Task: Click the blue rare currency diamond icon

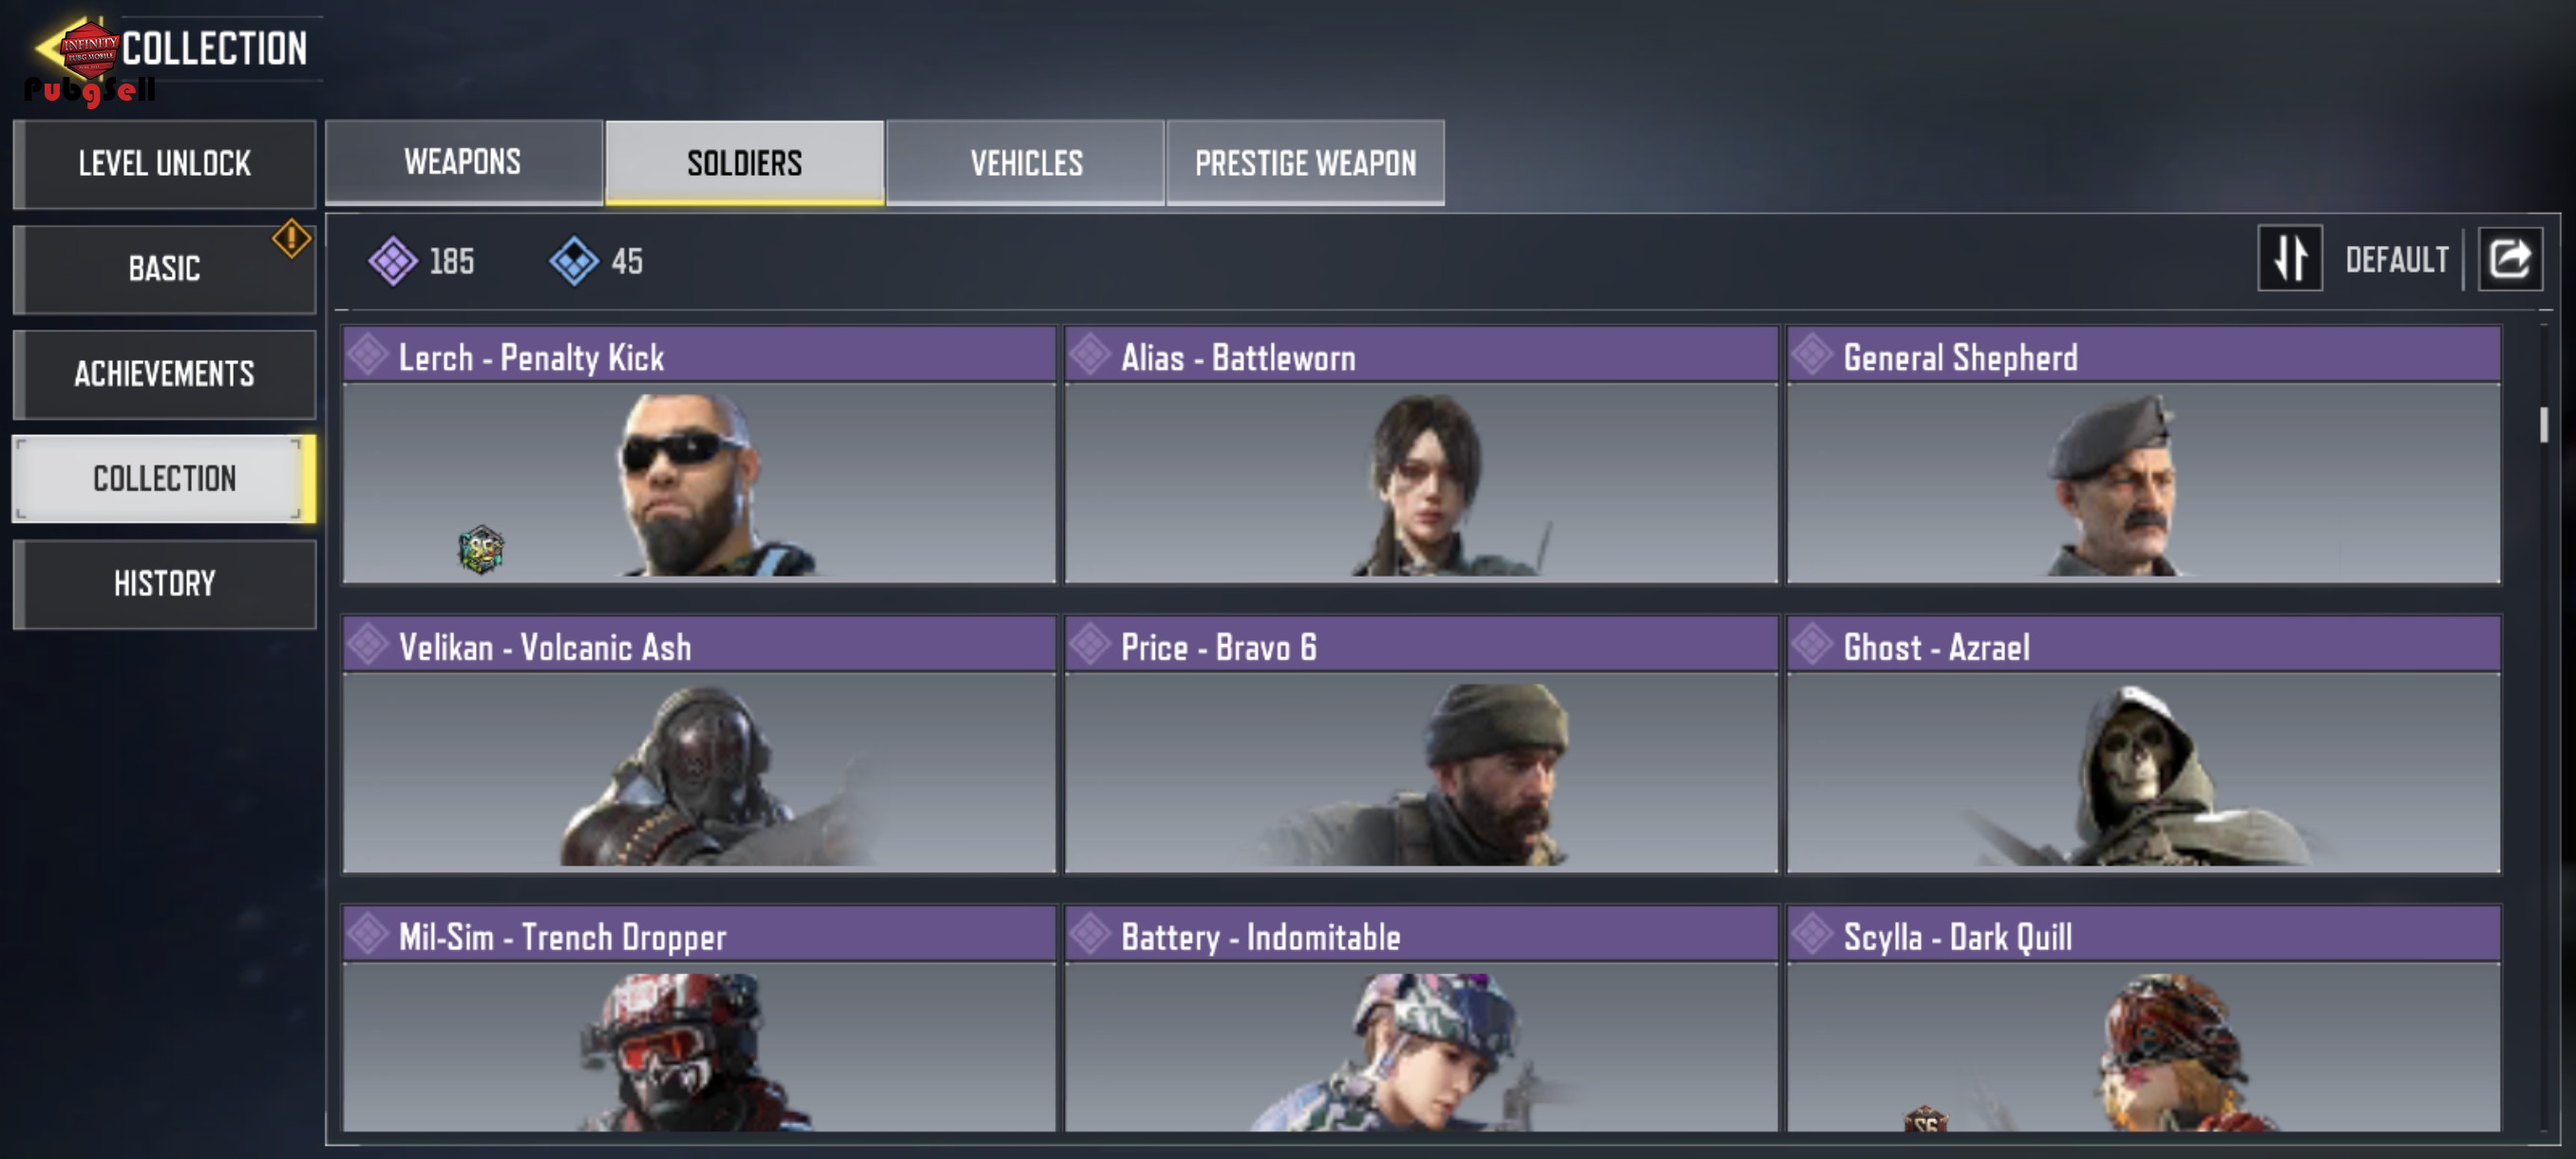Action: click(574, 261)
